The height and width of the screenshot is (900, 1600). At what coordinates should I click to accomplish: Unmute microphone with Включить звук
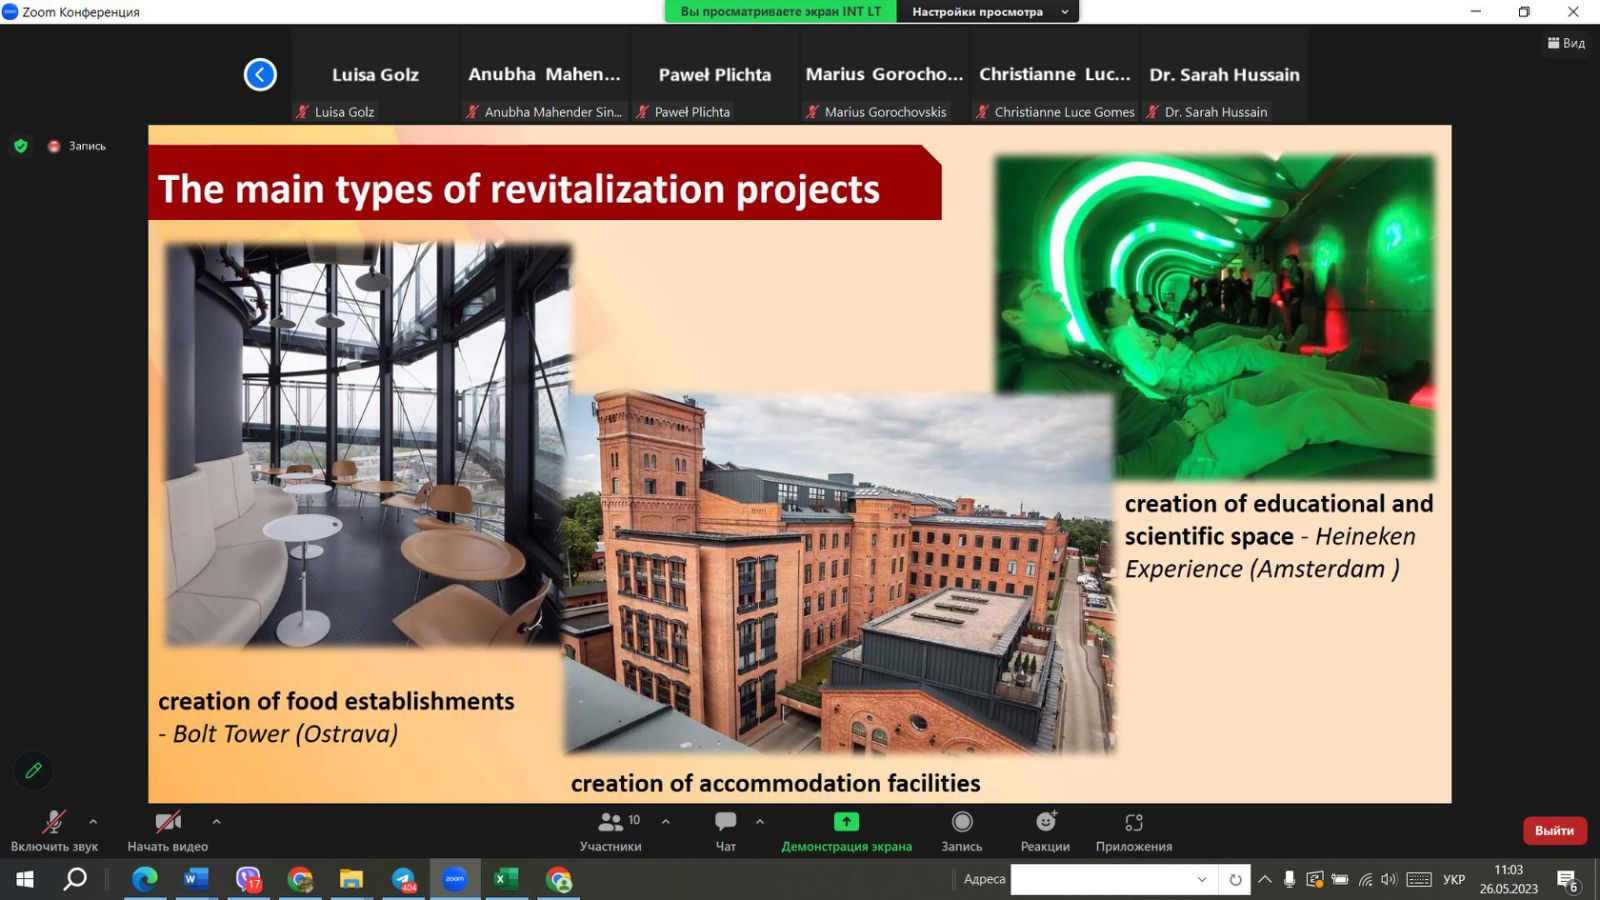[x=54, y=831]
